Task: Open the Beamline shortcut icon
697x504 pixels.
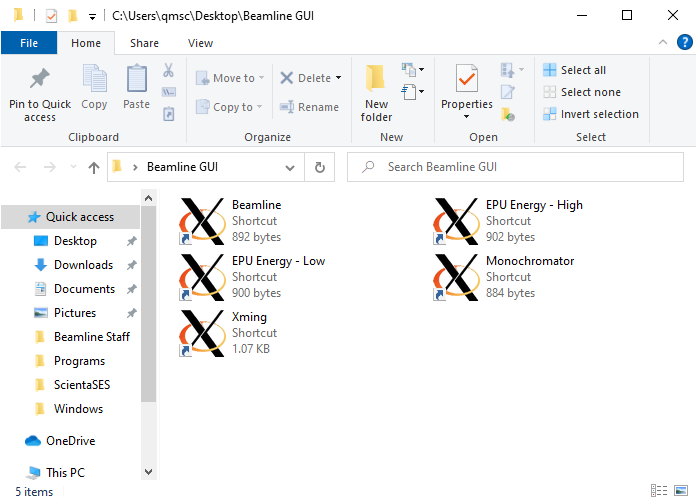Action: [202, 221]
